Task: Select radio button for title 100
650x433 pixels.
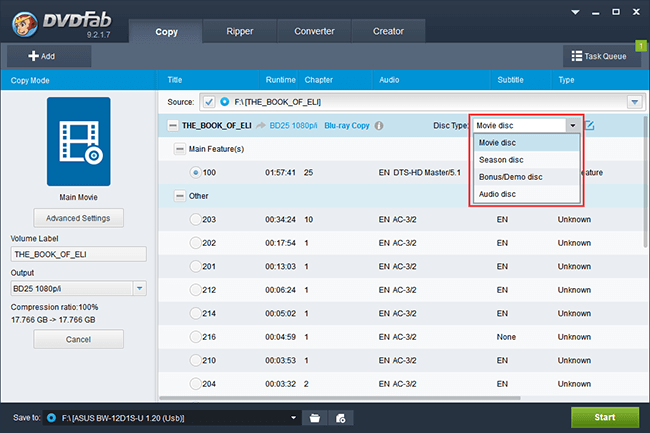Action: (195, 172)
